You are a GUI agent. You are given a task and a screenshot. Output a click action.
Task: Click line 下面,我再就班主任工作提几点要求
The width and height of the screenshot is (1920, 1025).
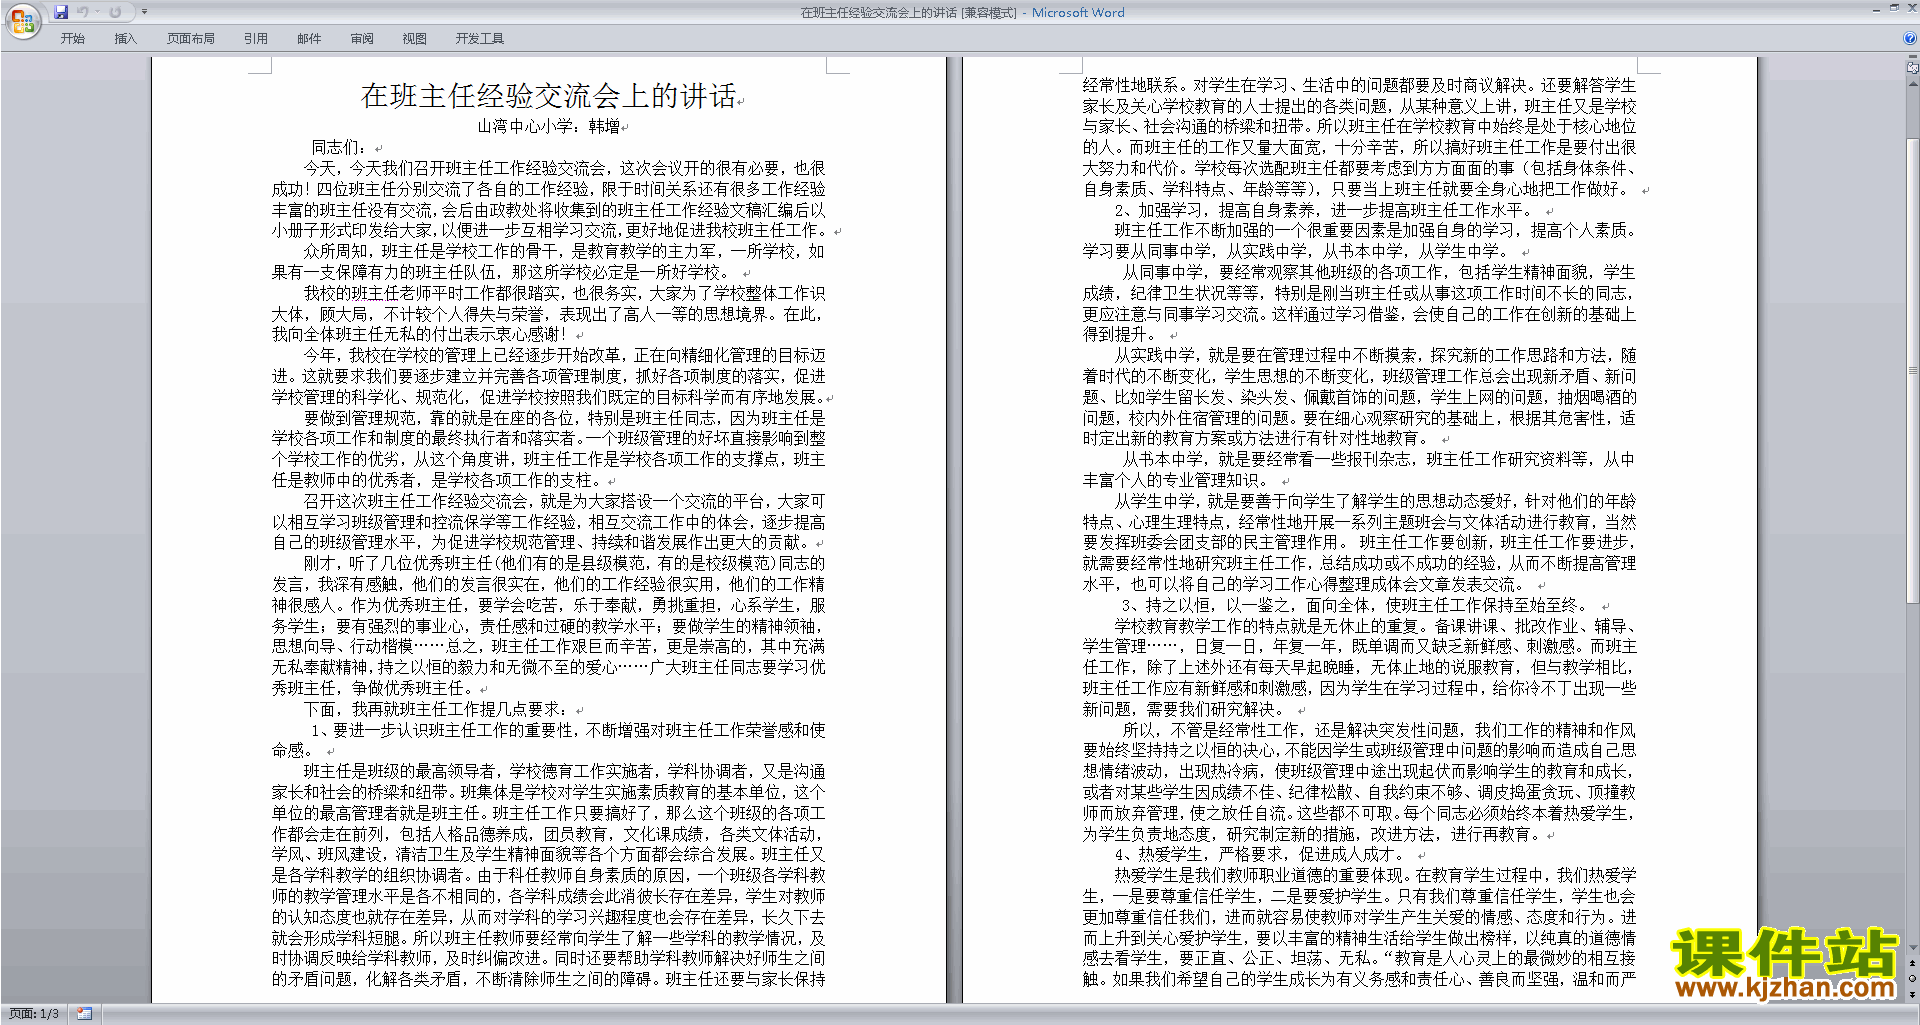pos(435,709)
